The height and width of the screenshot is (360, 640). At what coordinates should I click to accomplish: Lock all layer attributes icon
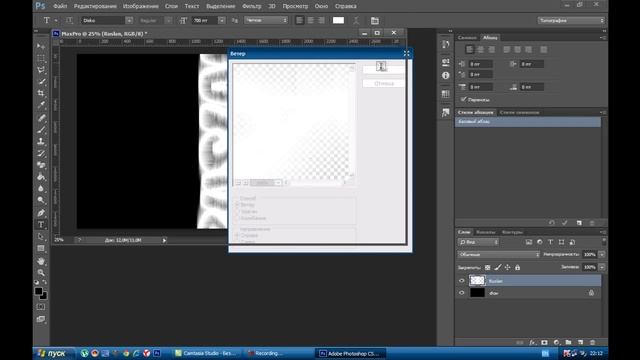point(518,267)
